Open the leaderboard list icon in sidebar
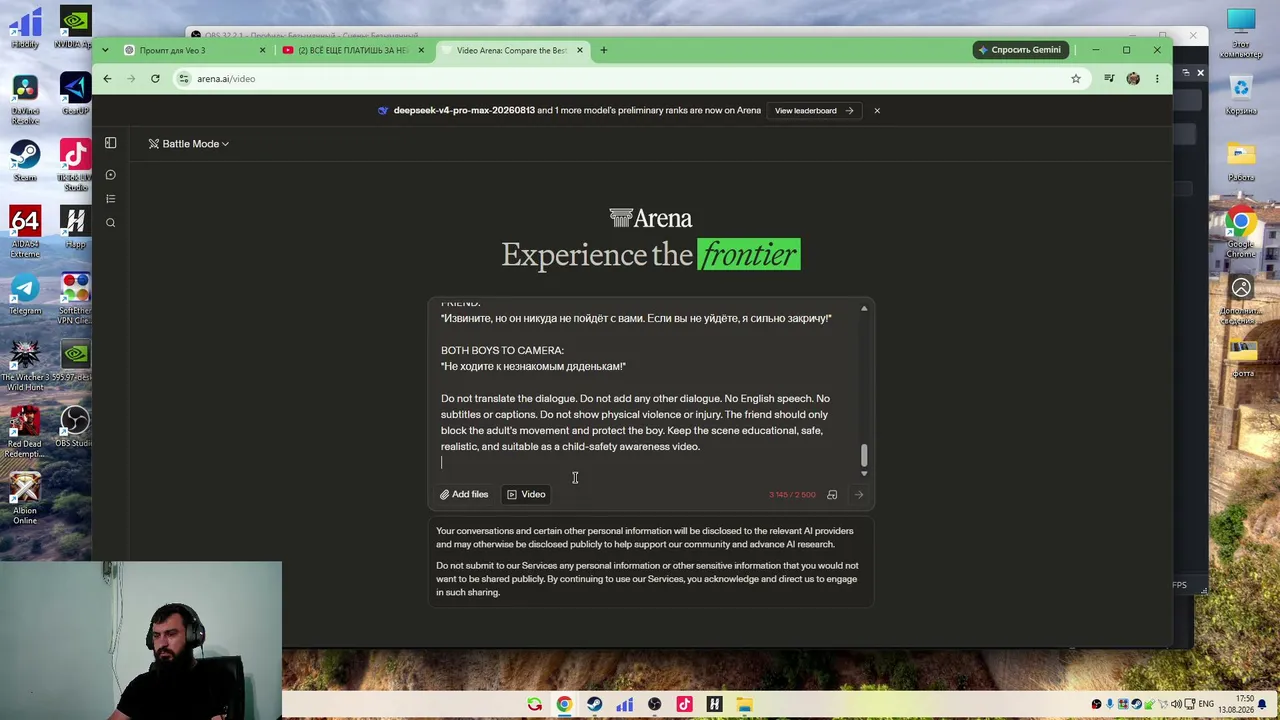The width and height of the screenshot is (1280, 720). coord(111,199)
